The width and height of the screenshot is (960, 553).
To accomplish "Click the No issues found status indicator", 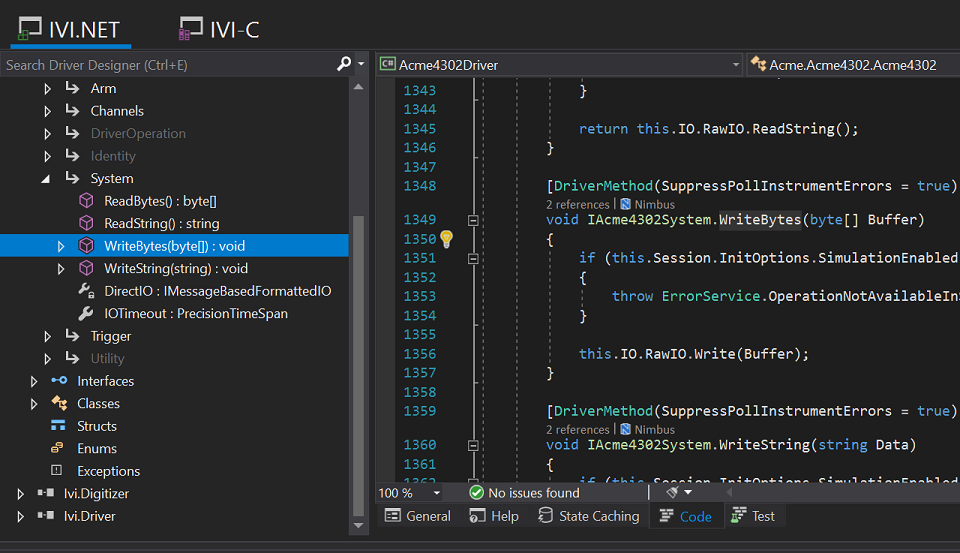I will click(525, 493).
